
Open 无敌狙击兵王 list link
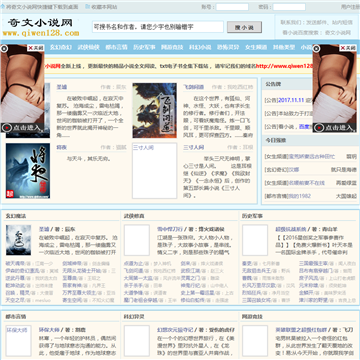tap(257, 270)
